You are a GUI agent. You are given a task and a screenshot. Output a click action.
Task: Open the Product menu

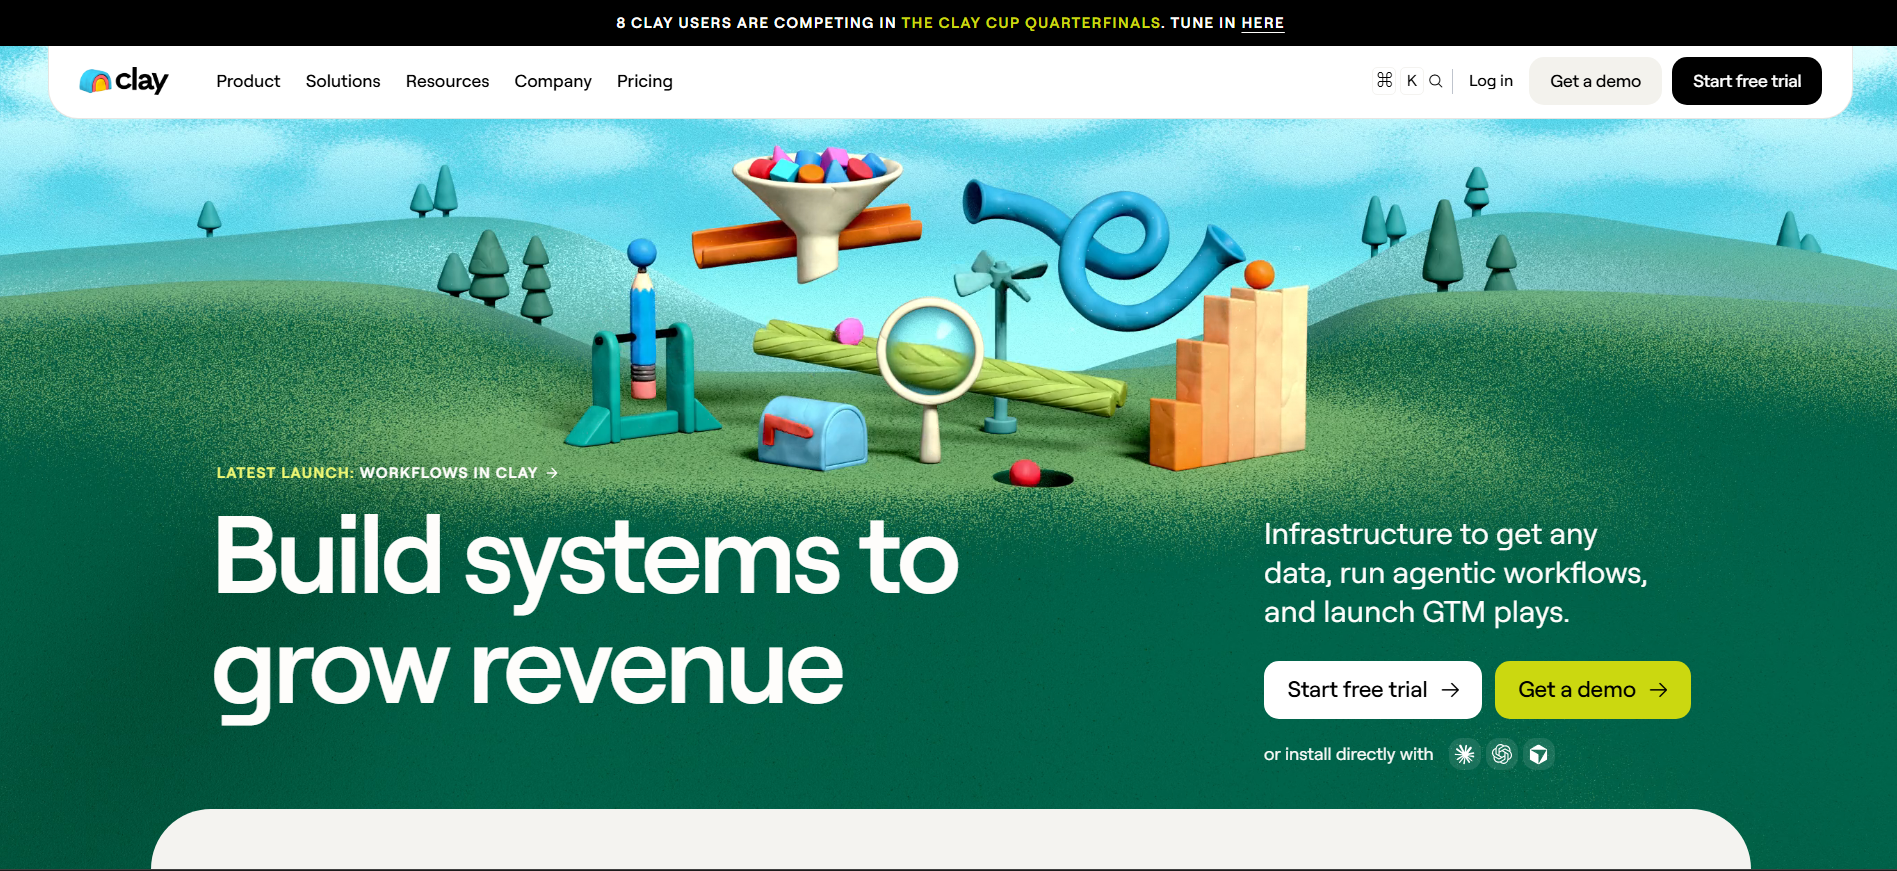pyautogui.click(x=248, y=81)
